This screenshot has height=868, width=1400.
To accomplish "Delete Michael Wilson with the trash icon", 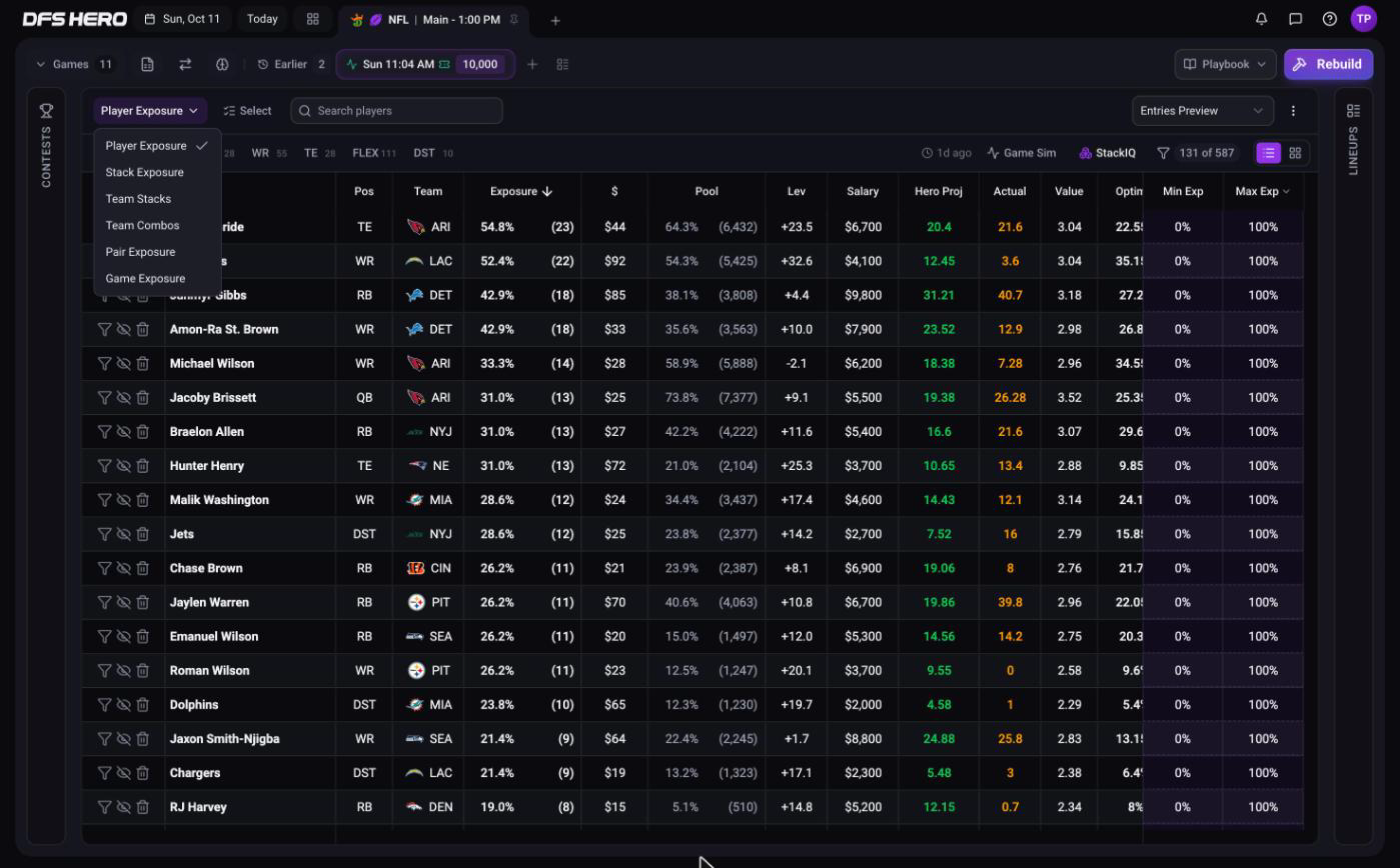I will 143,363.
